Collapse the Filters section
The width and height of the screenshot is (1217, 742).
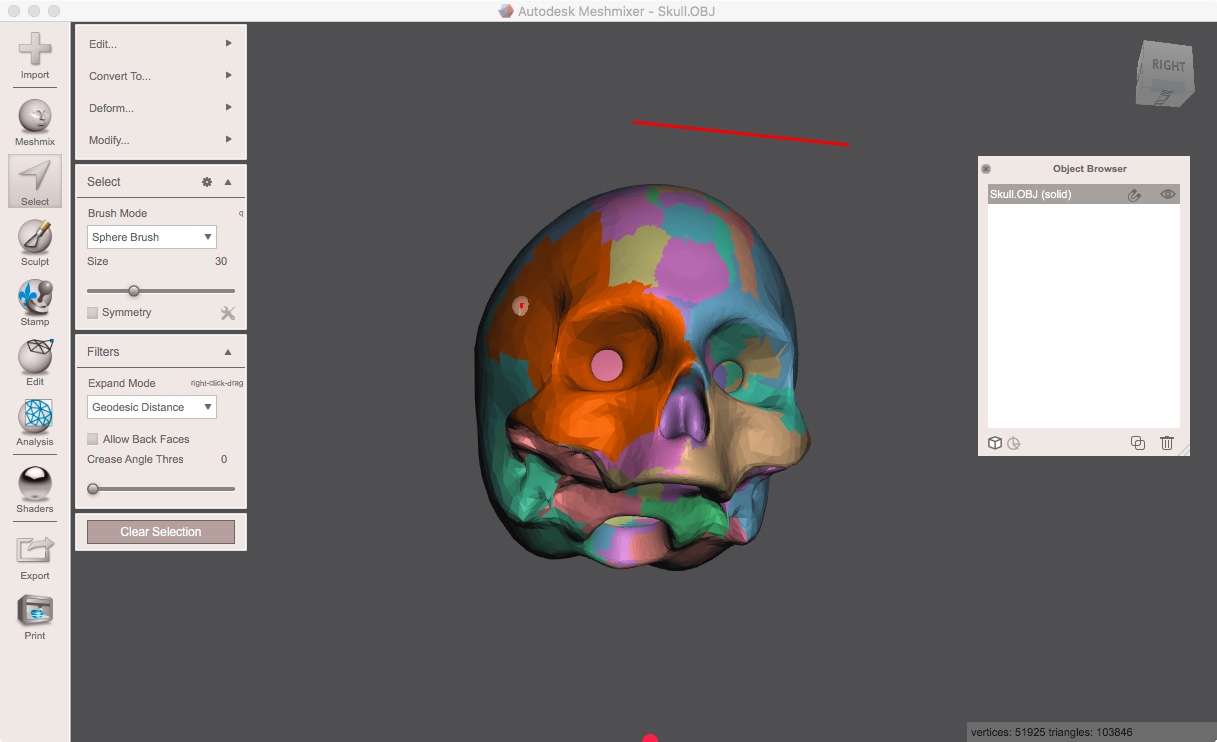tap(228, 351)
